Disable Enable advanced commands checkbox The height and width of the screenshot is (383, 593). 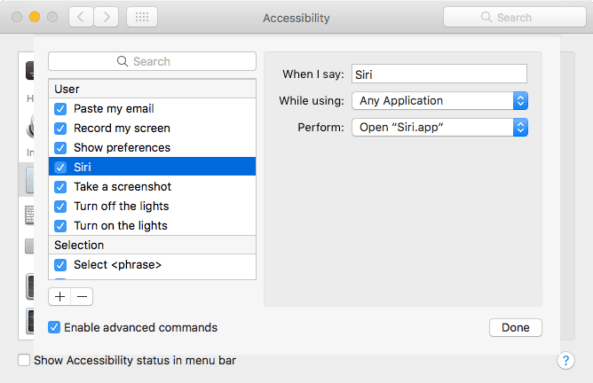(x=54, y=327)
